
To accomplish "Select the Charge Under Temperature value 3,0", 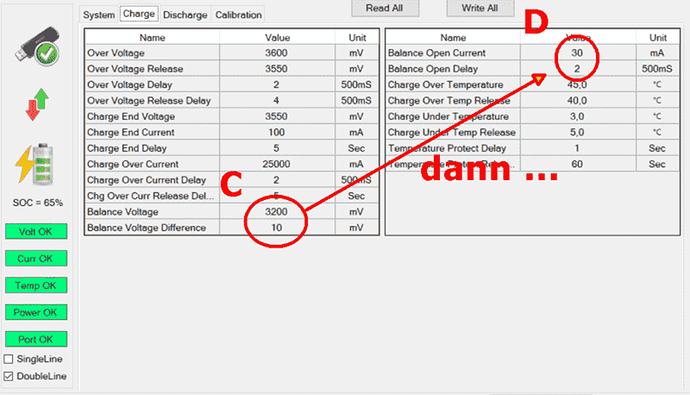I will (577, 116).
